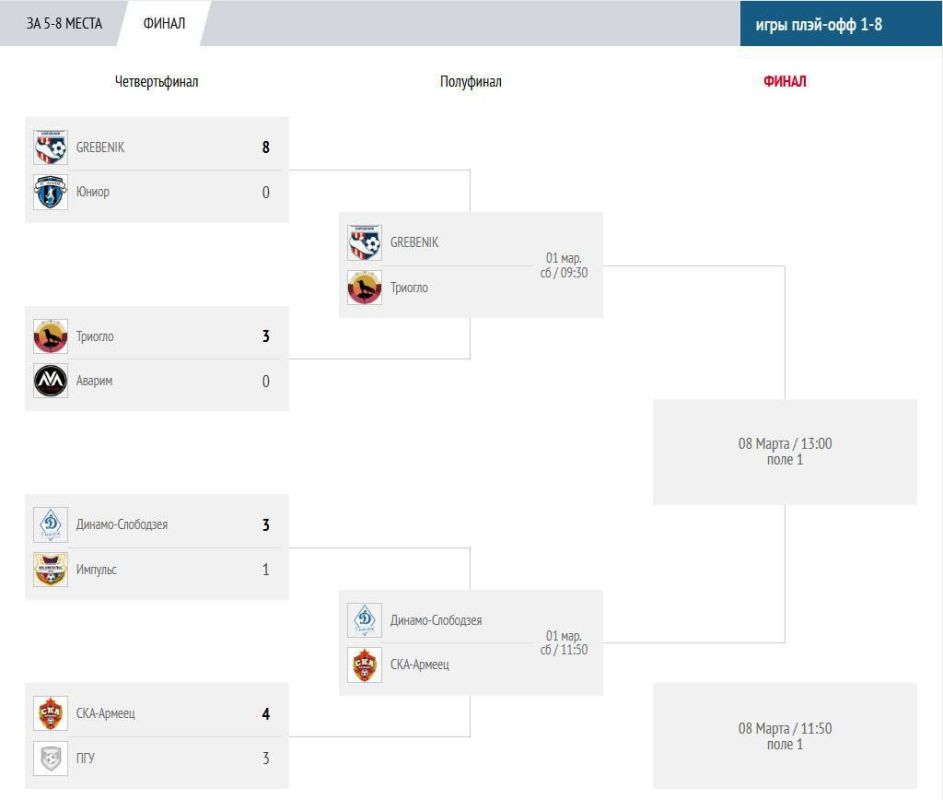Click Юниор team logo

pos(51,192)
